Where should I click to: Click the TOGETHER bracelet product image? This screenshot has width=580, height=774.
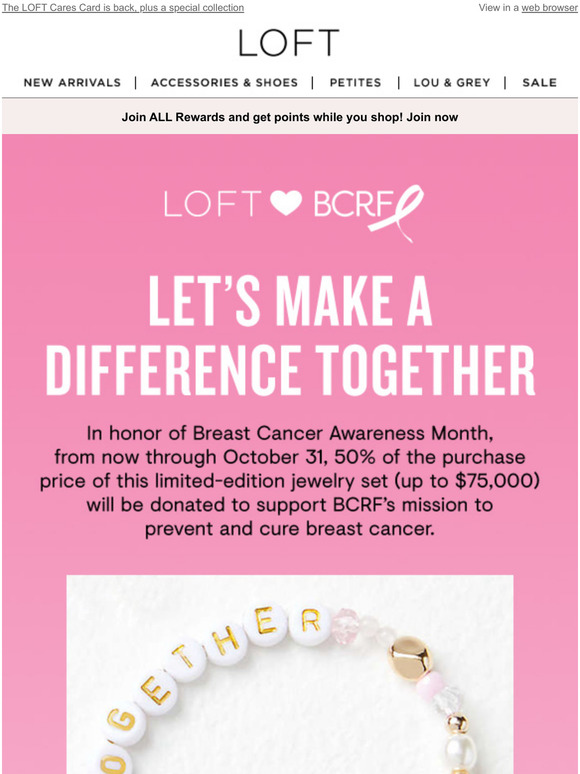[290, 674]
